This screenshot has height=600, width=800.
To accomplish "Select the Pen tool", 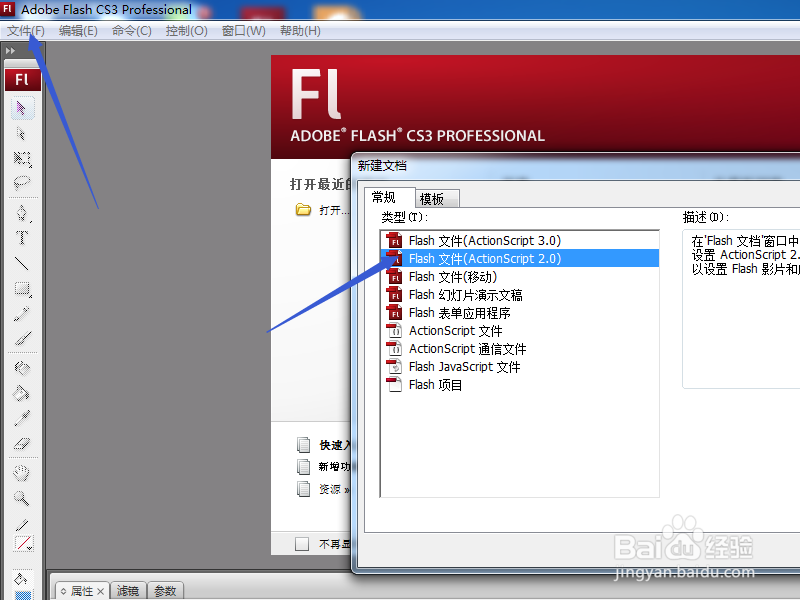I will pyautogui.click(x=22, y=211).
